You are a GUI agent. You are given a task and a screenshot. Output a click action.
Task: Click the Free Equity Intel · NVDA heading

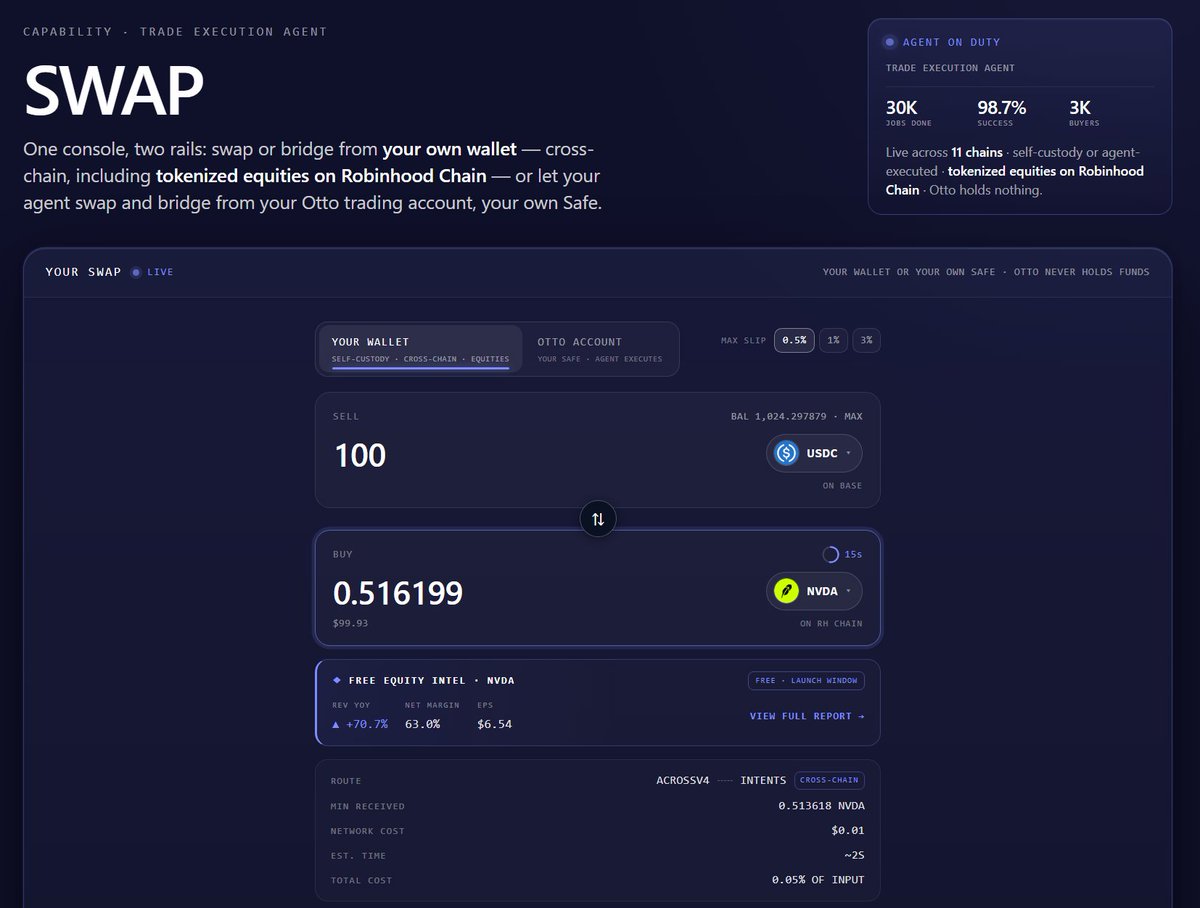[432, 680]
